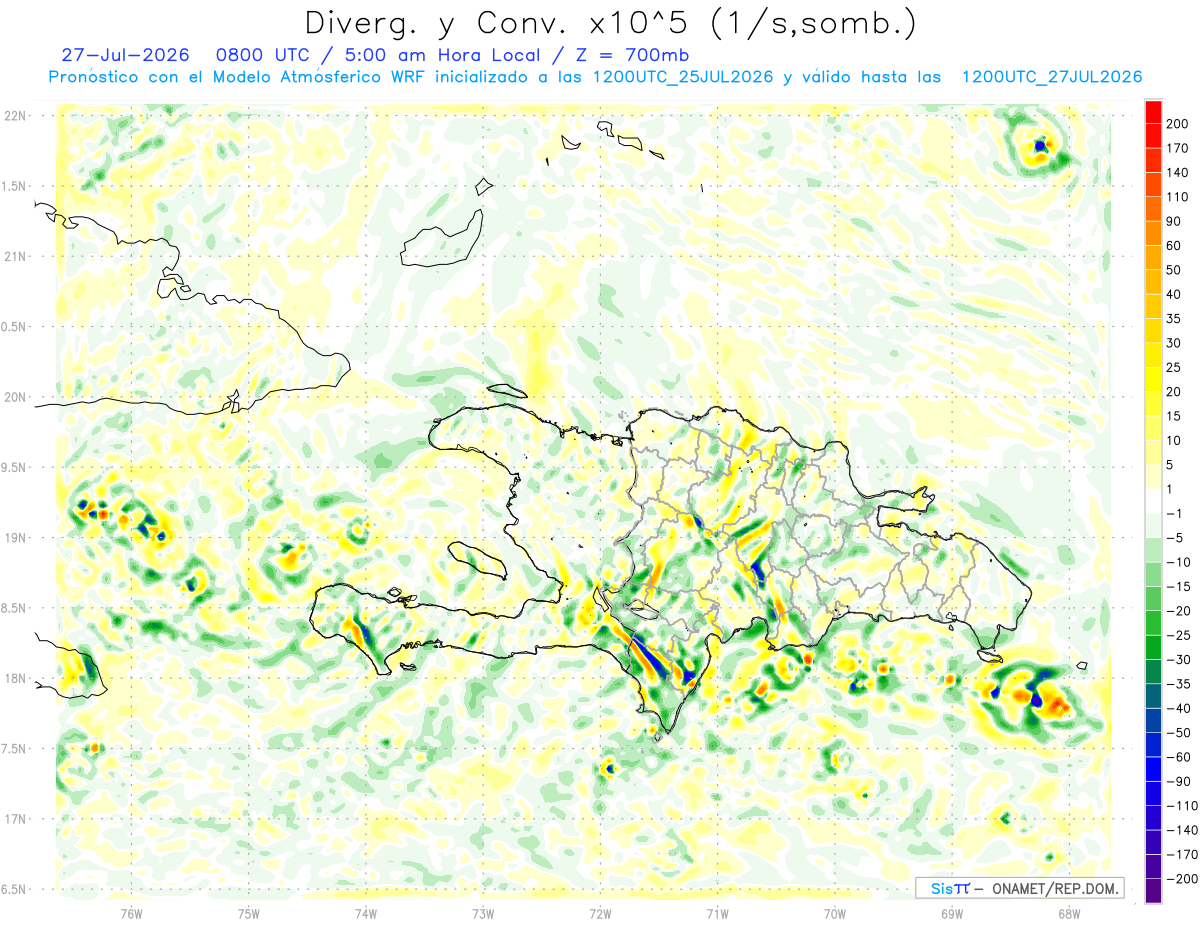The width and height of the screenshot is (1200, 927).
Task: Click the "74W" longitude label
Action: (366, 914)
